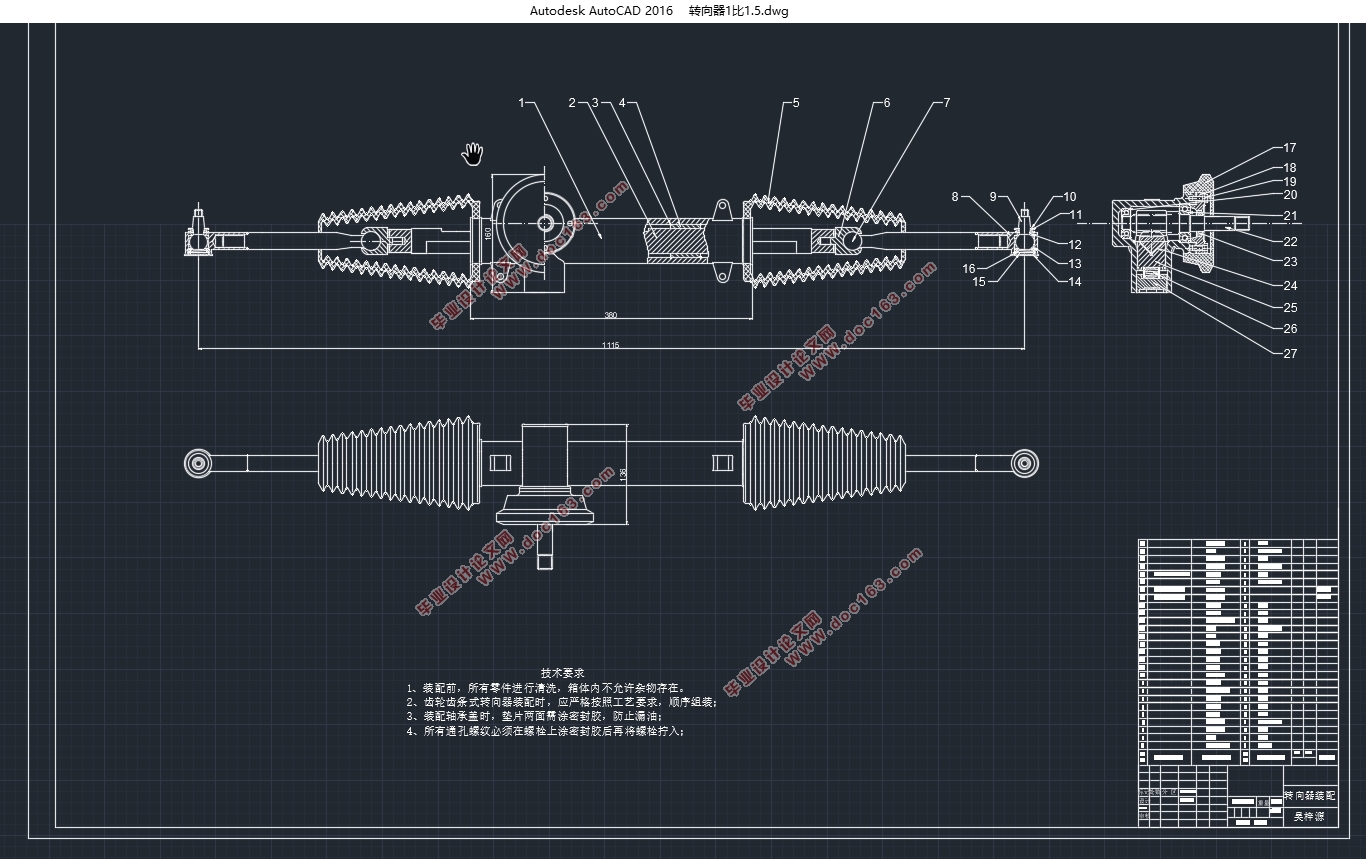The image size is (1366, 859).
Task: Click part callout number 9
Action: point(994,197)
